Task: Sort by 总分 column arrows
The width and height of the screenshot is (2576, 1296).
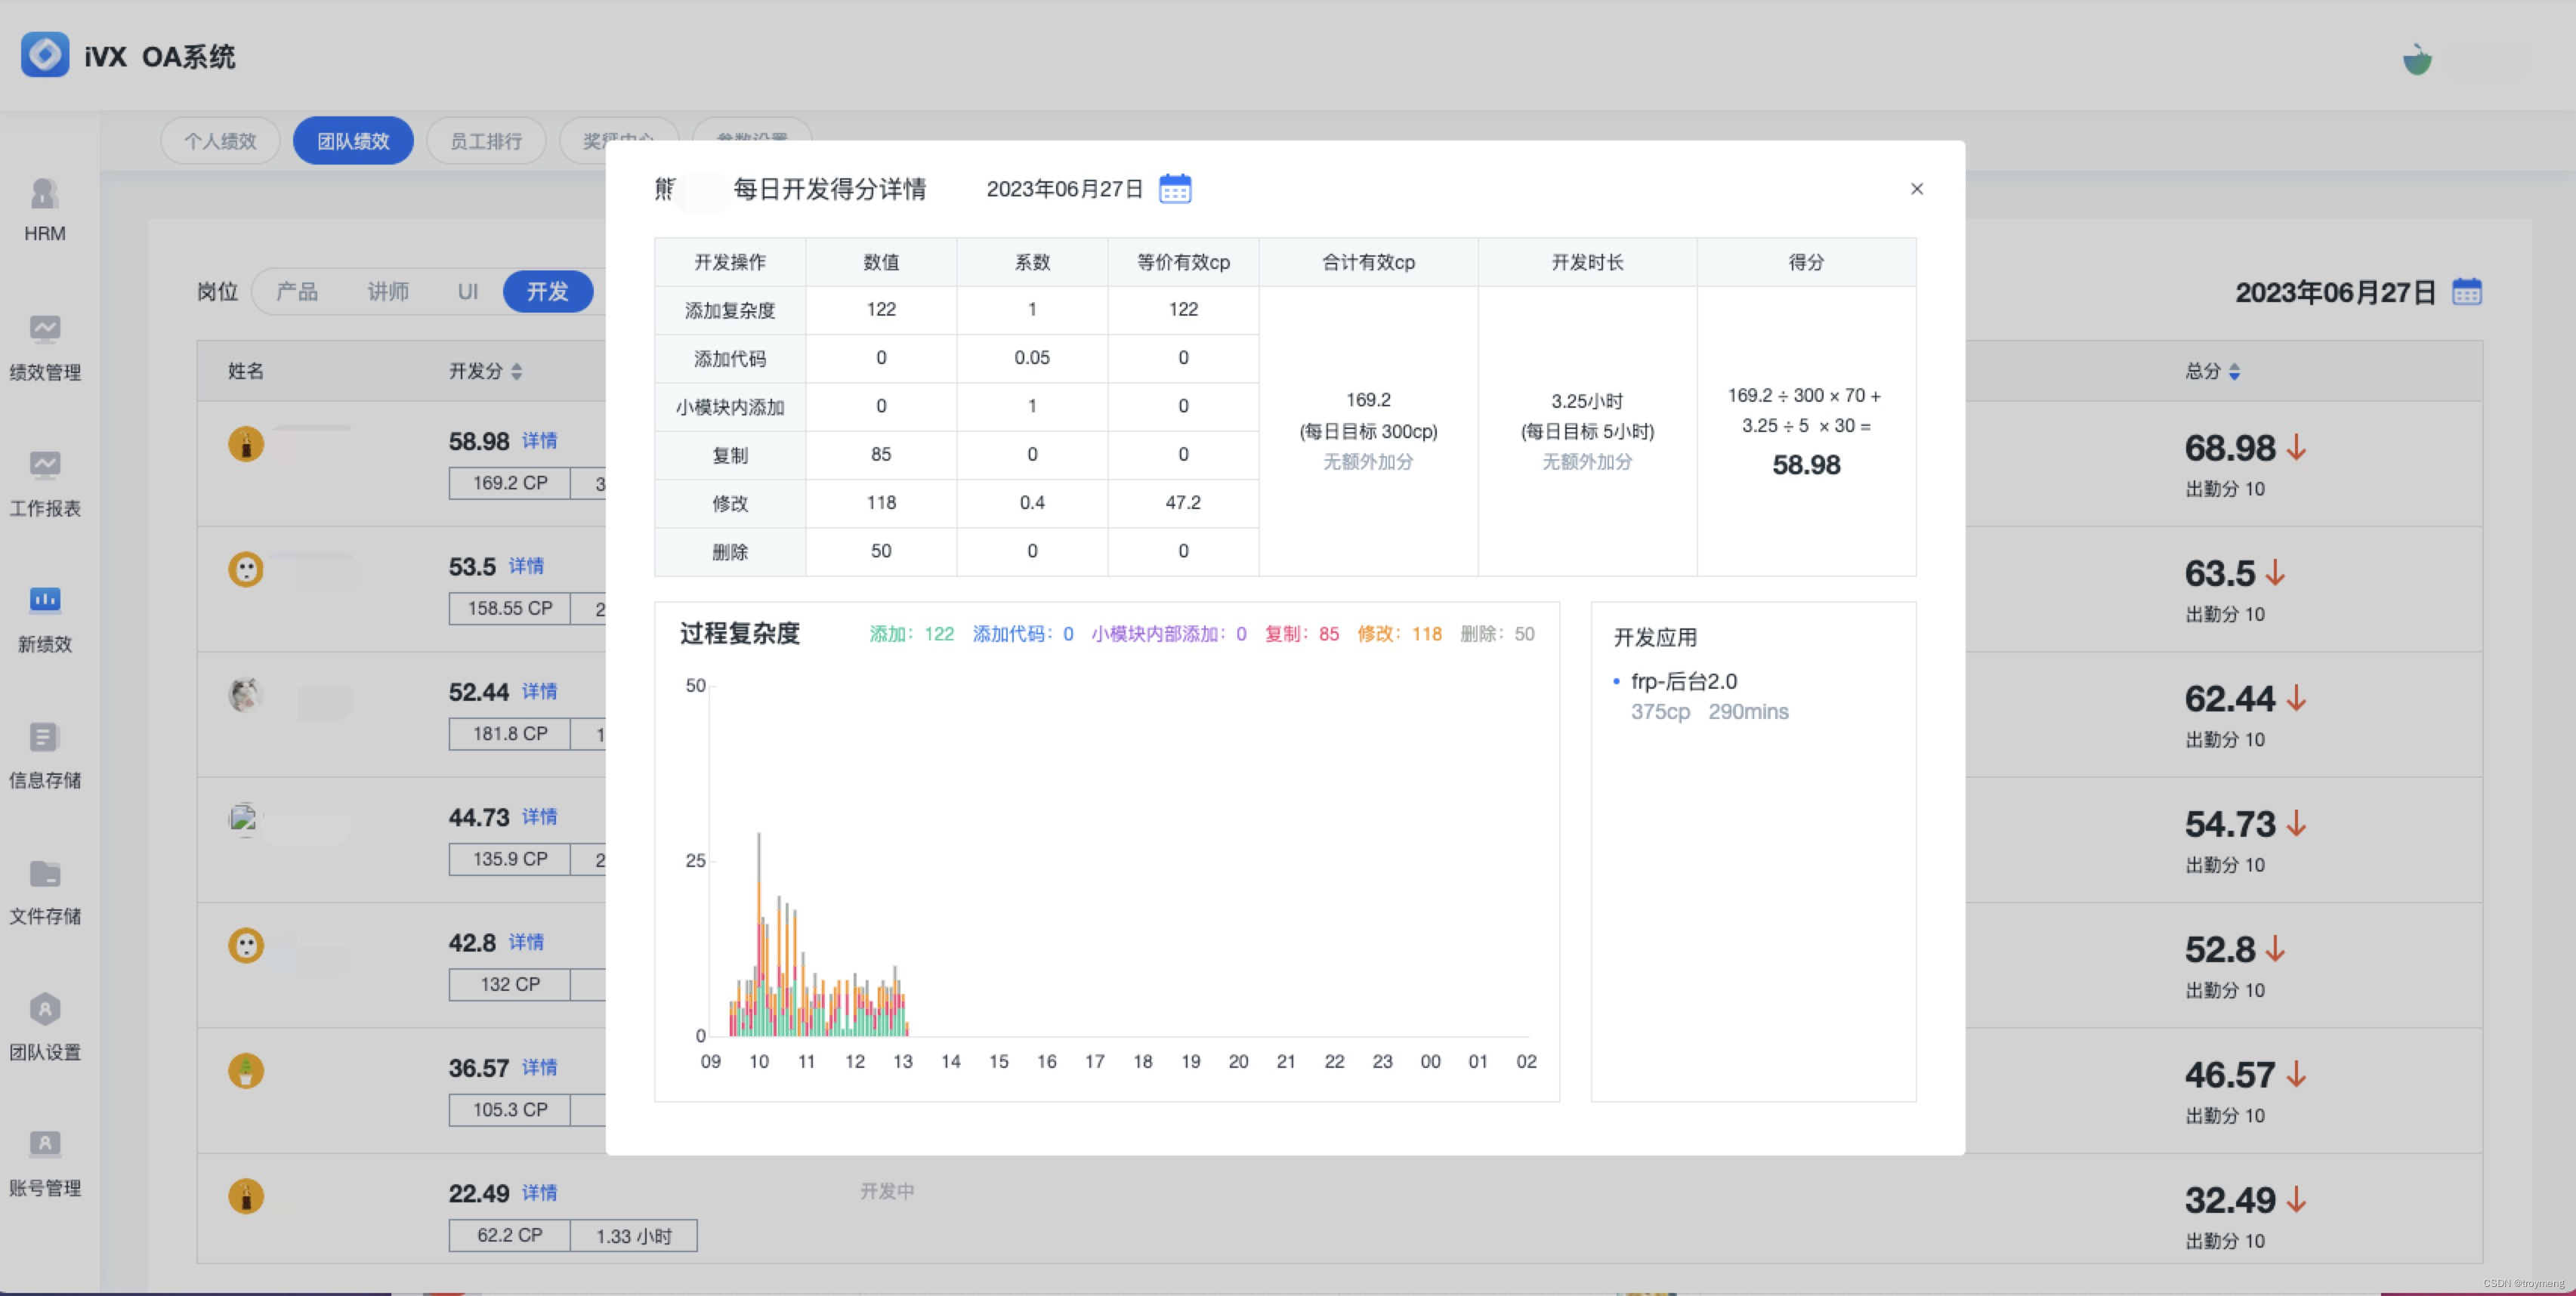Action: [x=2234, y=372]
